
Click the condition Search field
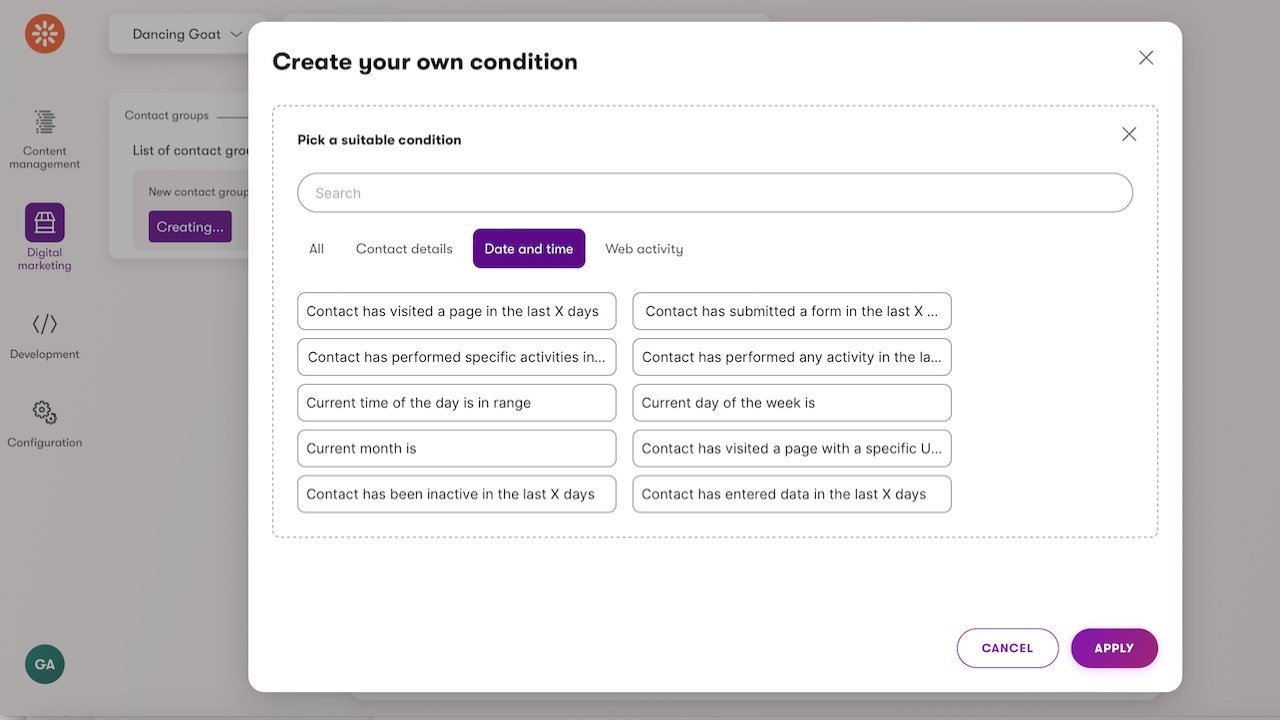coord(715,193)
